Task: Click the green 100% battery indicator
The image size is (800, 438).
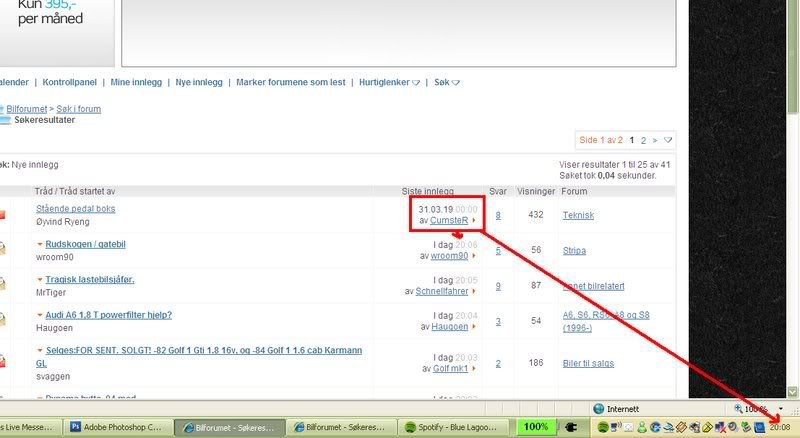Action: pyautogui.click(x=536, y=427)
